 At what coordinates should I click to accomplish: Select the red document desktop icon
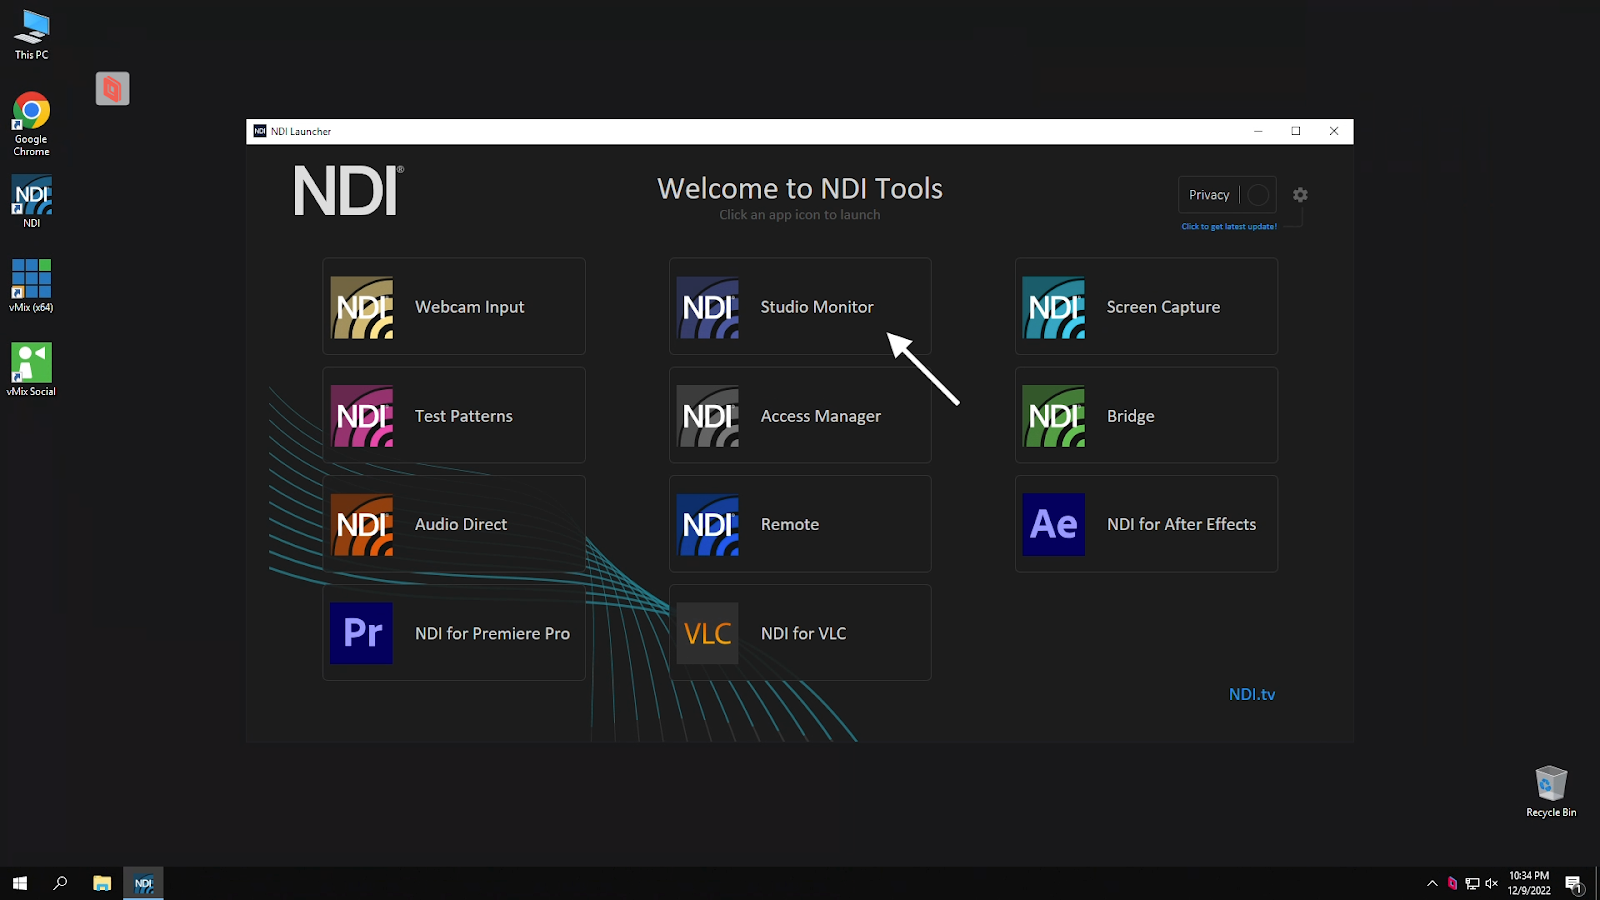pos(113,89)
